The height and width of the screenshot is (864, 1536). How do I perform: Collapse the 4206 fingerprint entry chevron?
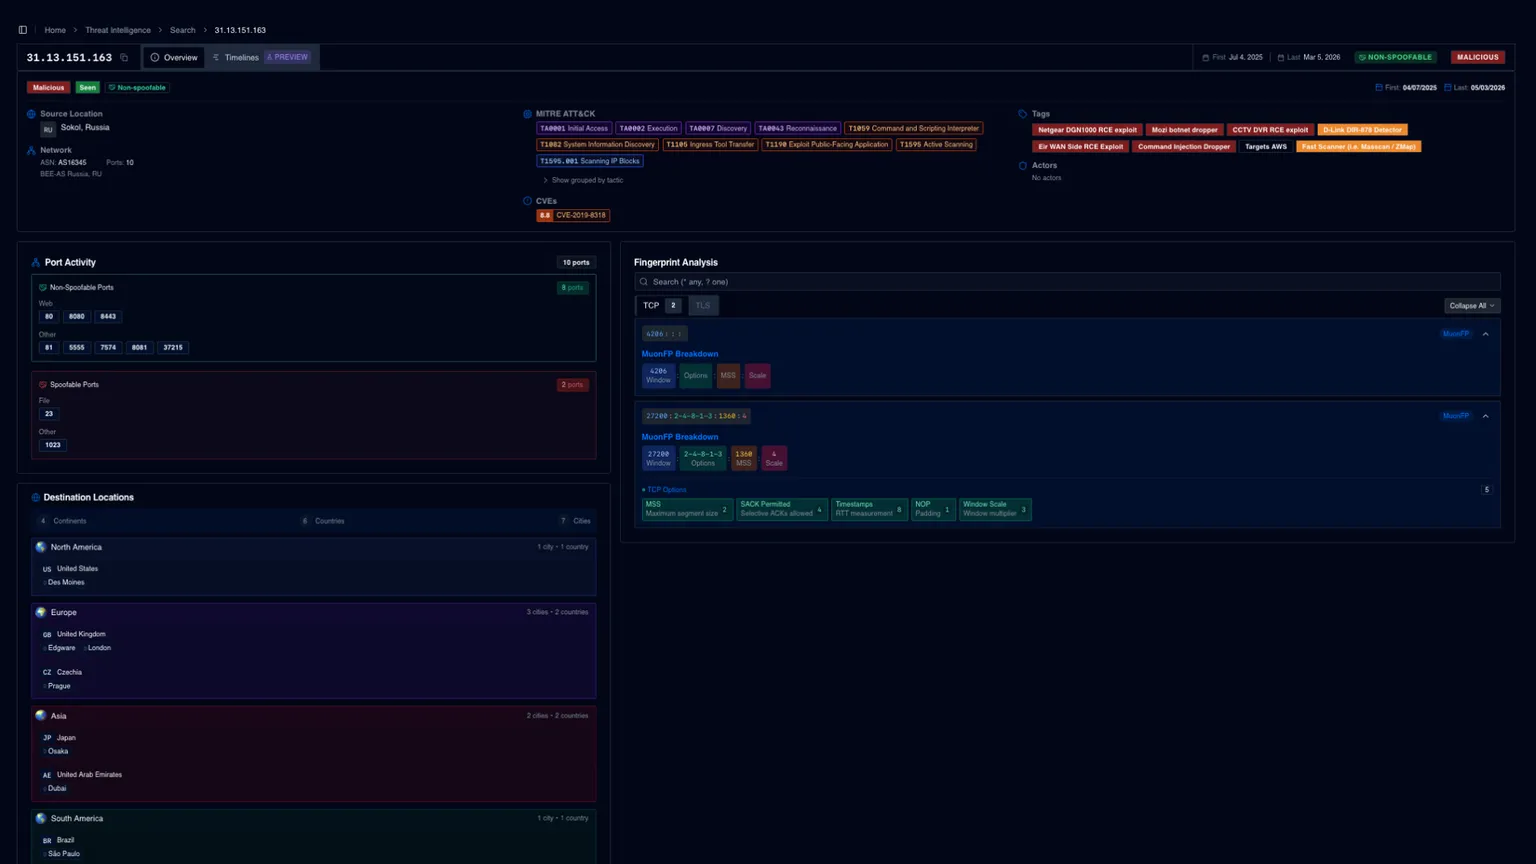[1485, 334]
